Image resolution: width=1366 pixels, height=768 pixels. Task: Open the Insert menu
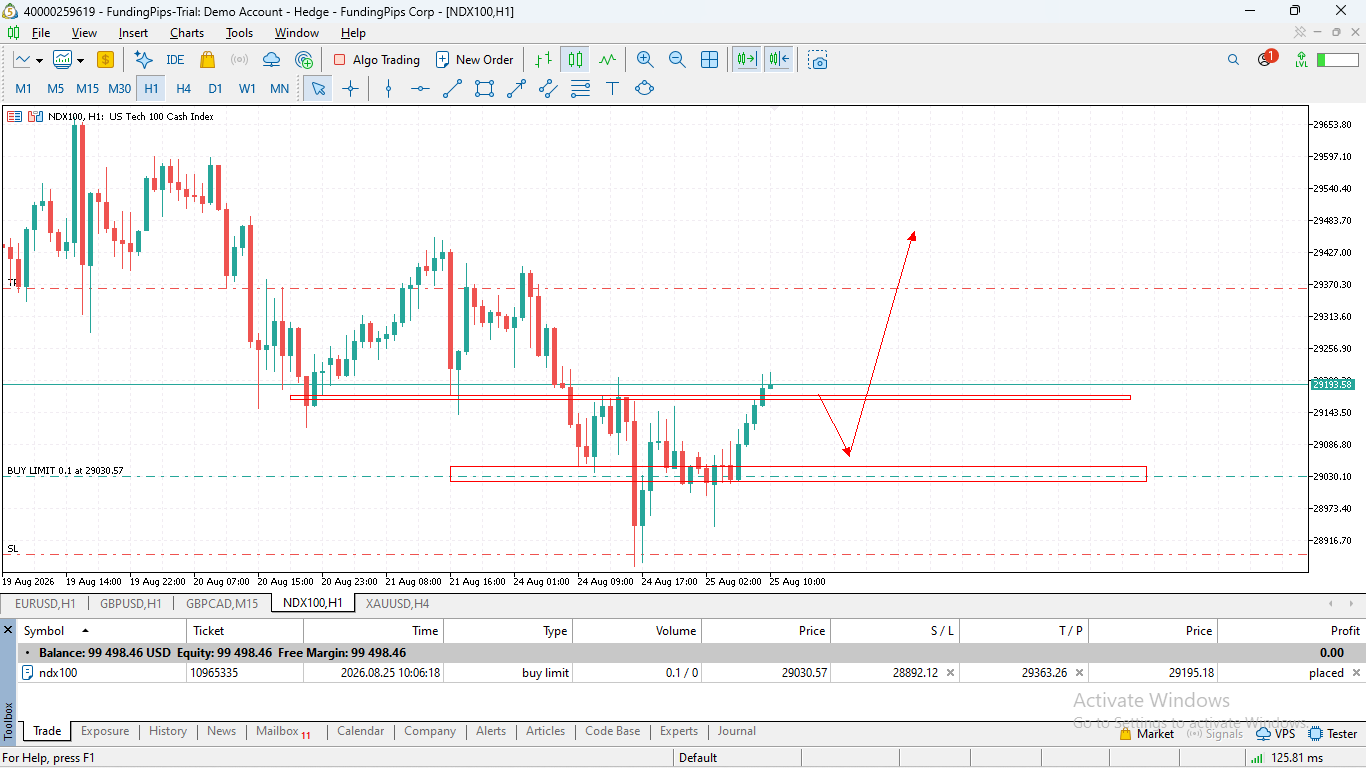click(133, 33)
